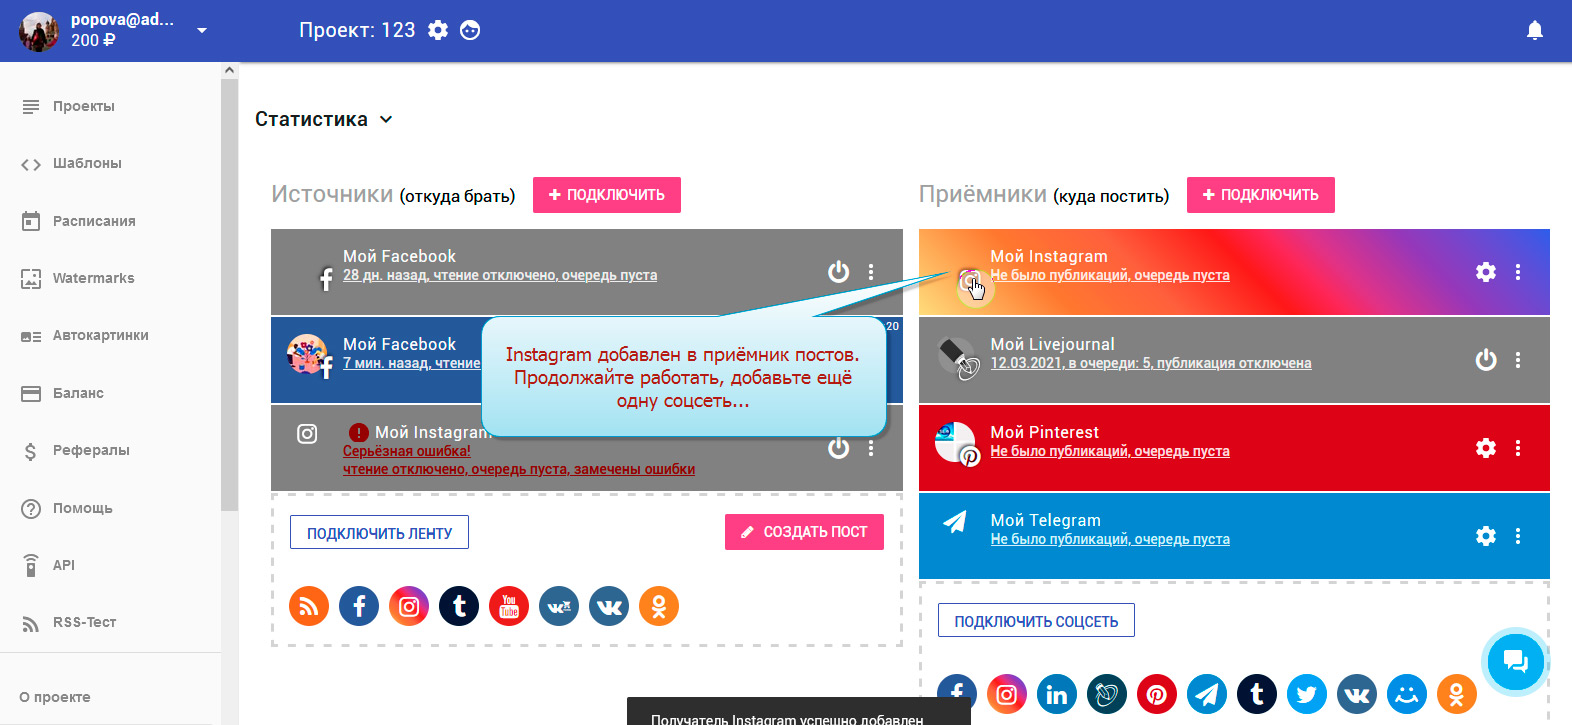Open project 123 settings gear
Image resolution: width=1572 pixels, height=725 pixels.
coord(438,30)
